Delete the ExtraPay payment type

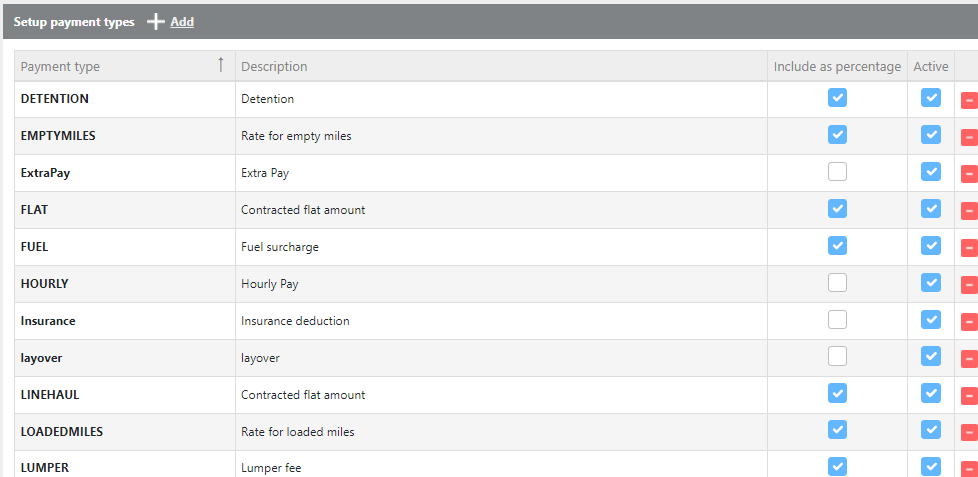(x=969, y=174)
